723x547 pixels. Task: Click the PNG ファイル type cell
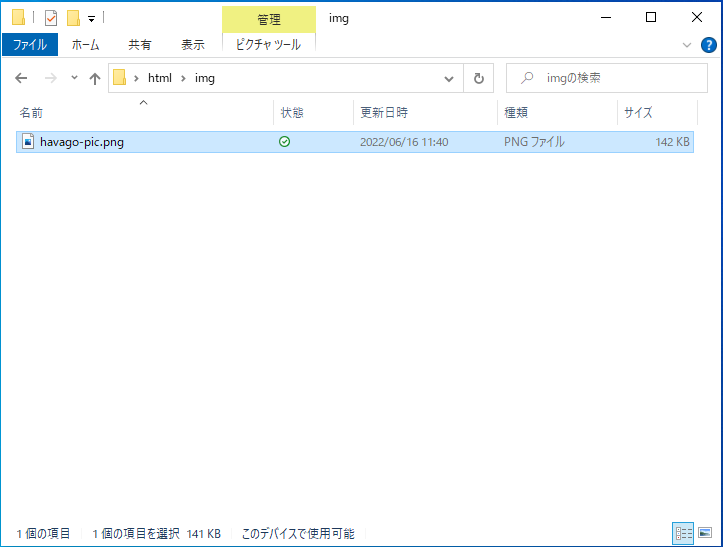click(534, 142)
